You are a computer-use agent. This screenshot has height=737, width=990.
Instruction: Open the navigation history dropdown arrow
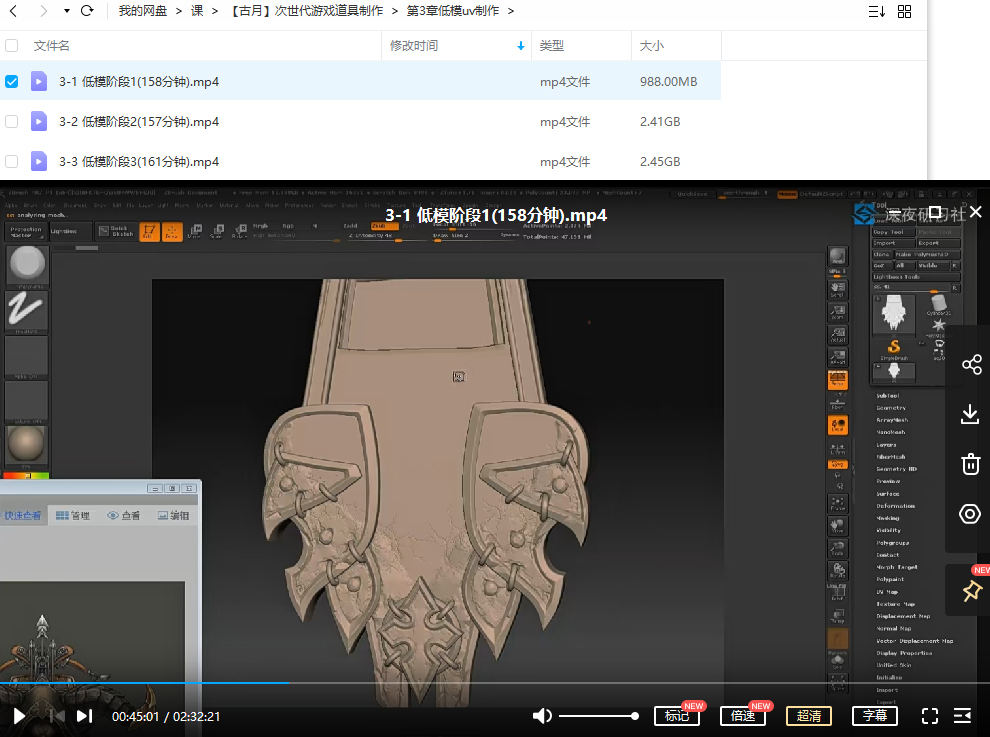click(x=66, y=11)
